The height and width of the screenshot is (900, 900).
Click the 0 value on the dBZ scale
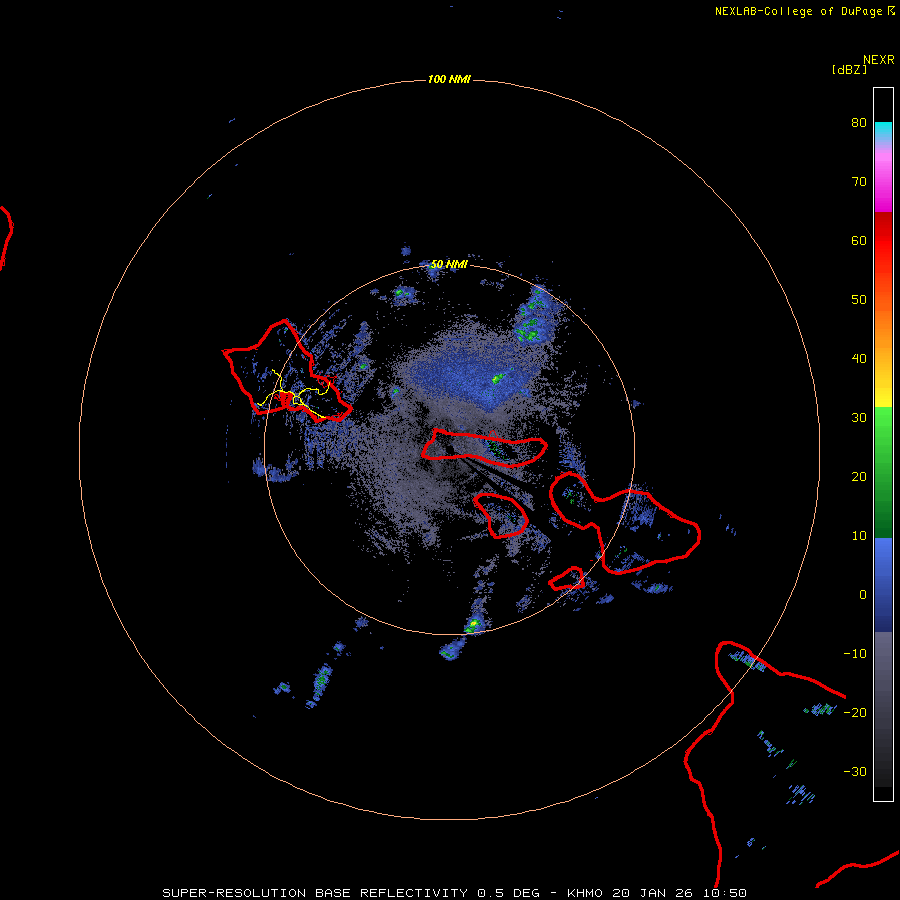pos(863,595)
